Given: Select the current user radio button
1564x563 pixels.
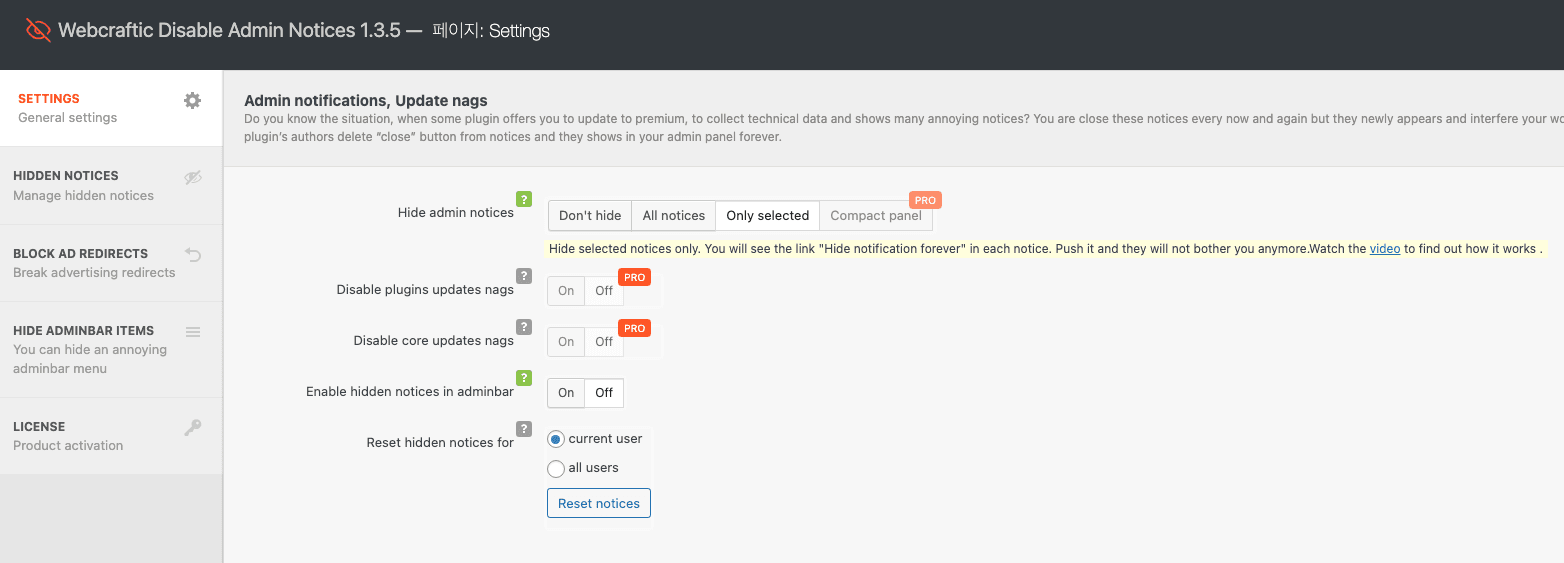Looking at the screenshot, I should click(x=556, y=440).
